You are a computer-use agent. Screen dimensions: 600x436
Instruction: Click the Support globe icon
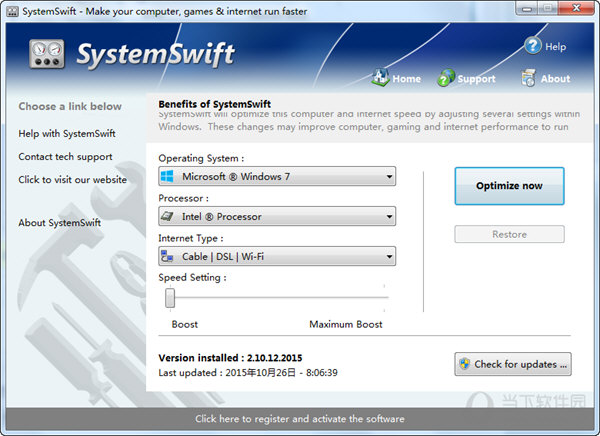446,78
